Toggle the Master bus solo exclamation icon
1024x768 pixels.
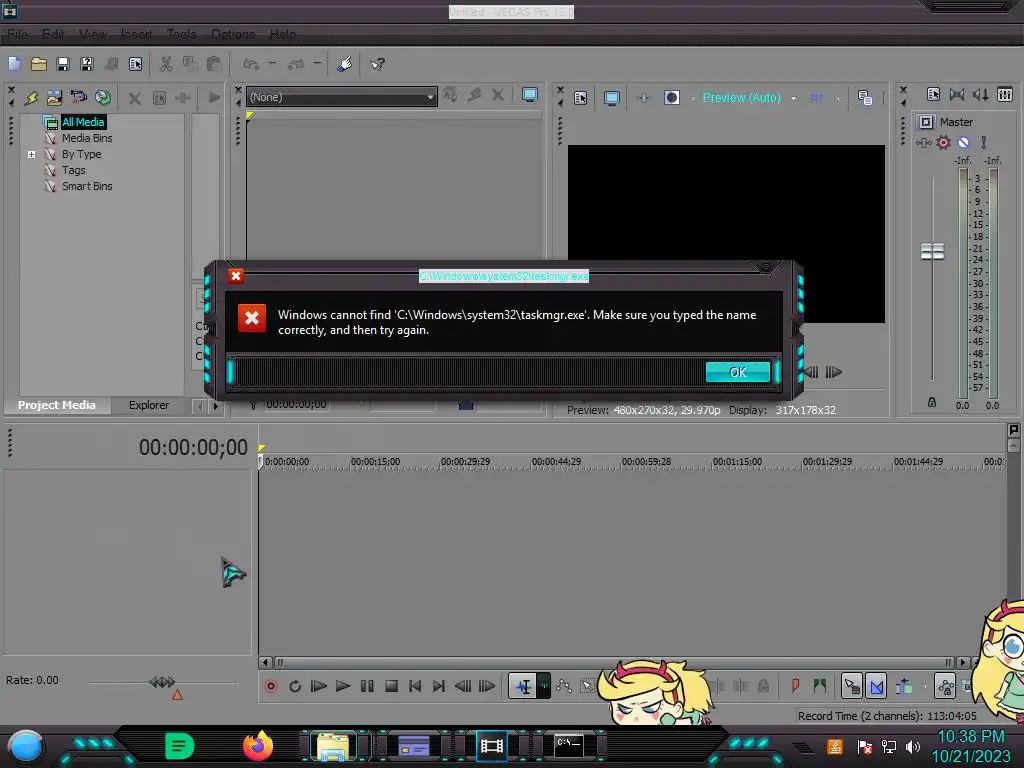984,142
